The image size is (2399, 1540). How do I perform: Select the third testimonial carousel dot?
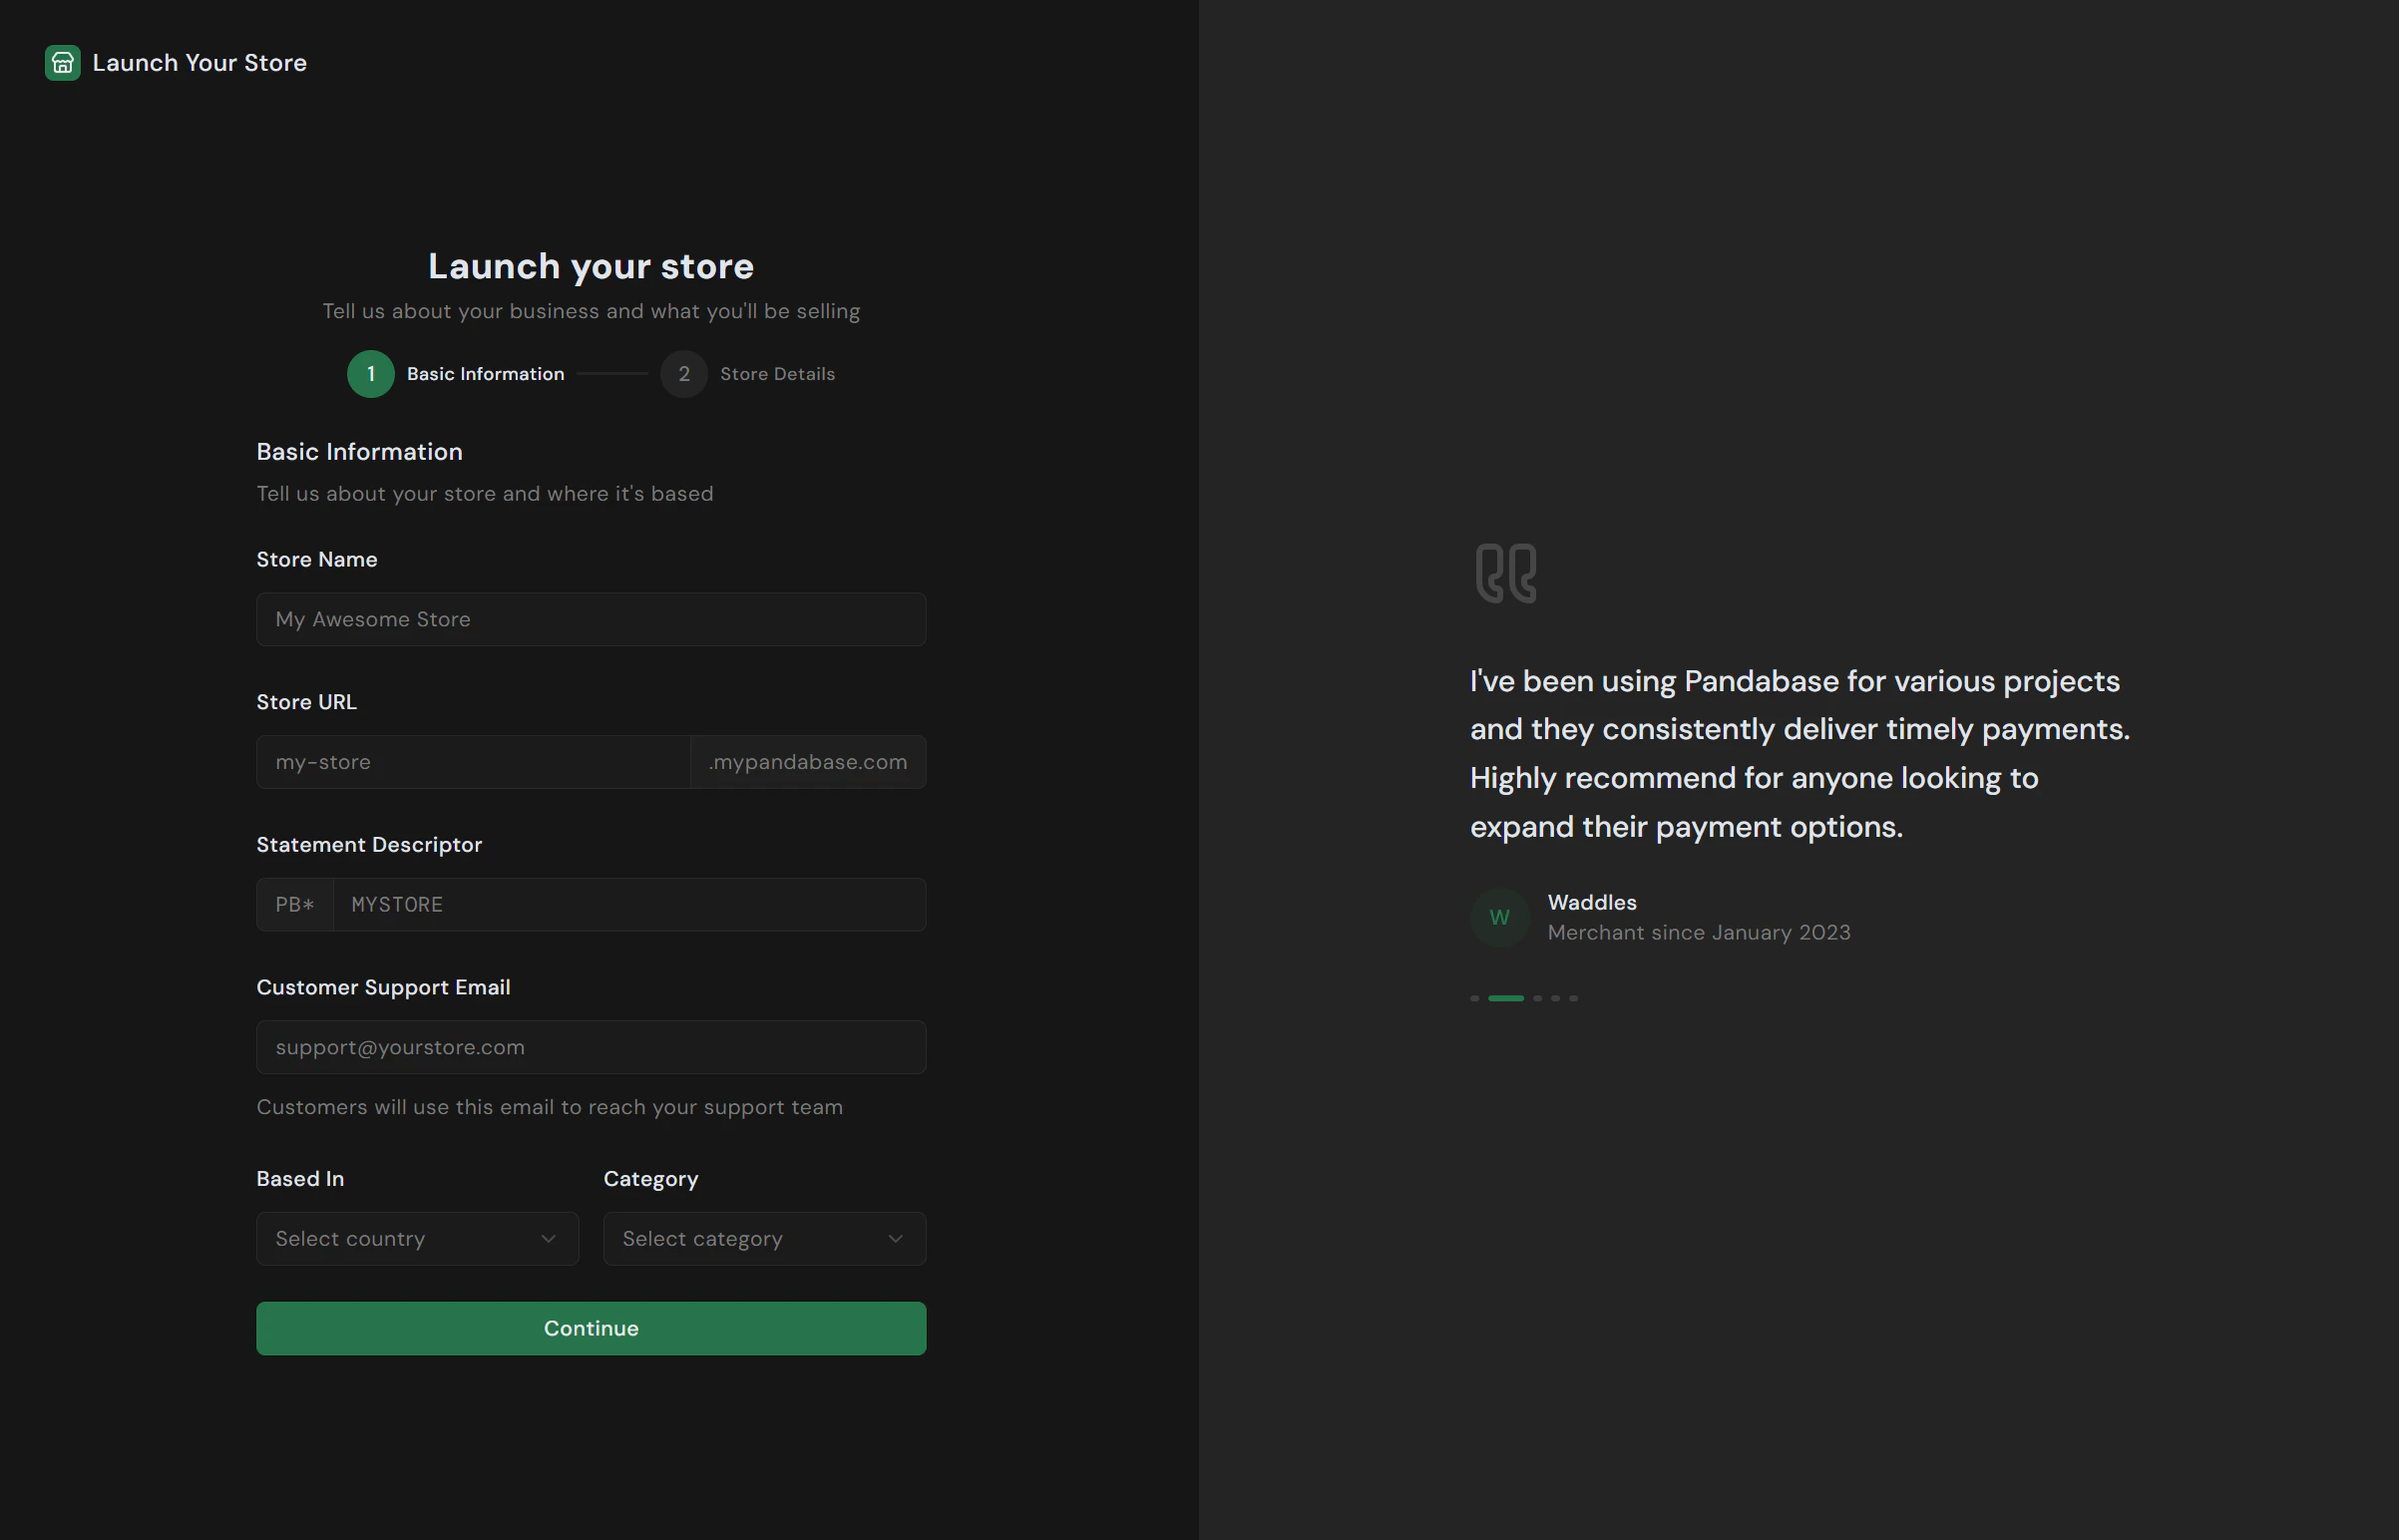pyautogui.click(x=1537, y=998)
